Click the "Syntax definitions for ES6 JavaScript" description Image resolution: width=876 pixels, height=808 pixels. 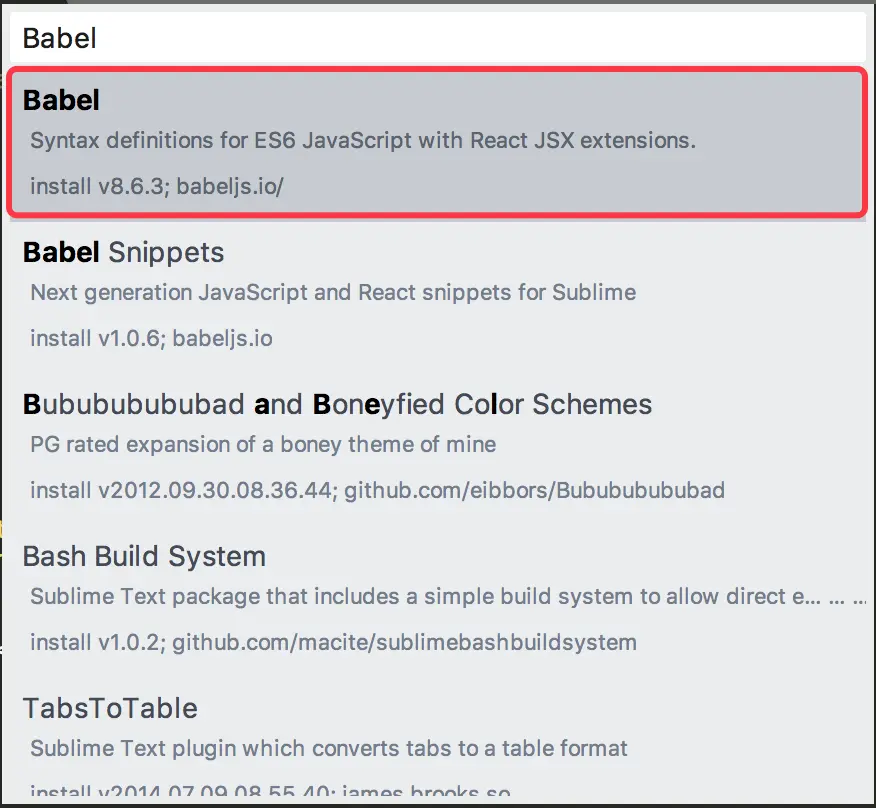(362, 140)
